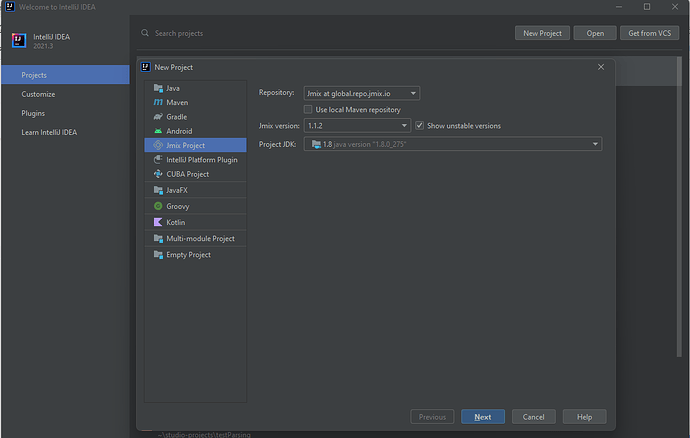
Task: Click the Empty Project folder icon
Action: click(158, 254)
